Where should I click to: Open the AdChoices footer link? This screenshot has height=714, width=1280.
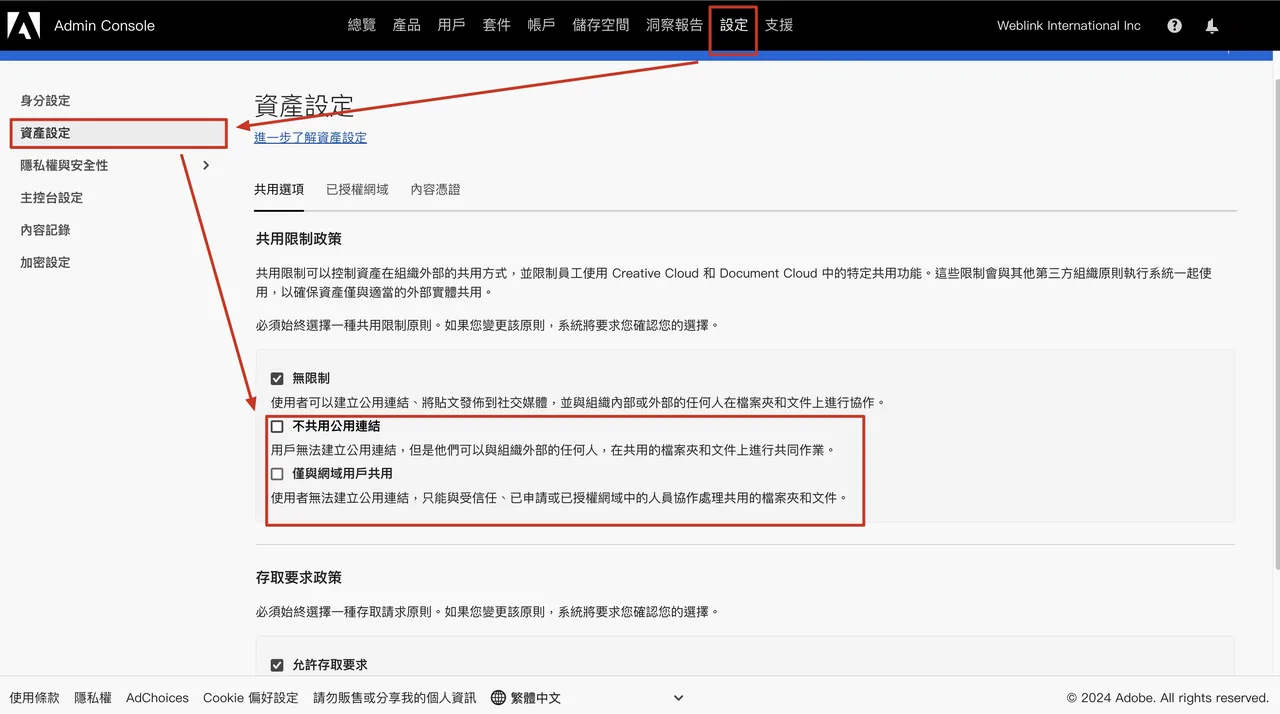coord(157,698)
